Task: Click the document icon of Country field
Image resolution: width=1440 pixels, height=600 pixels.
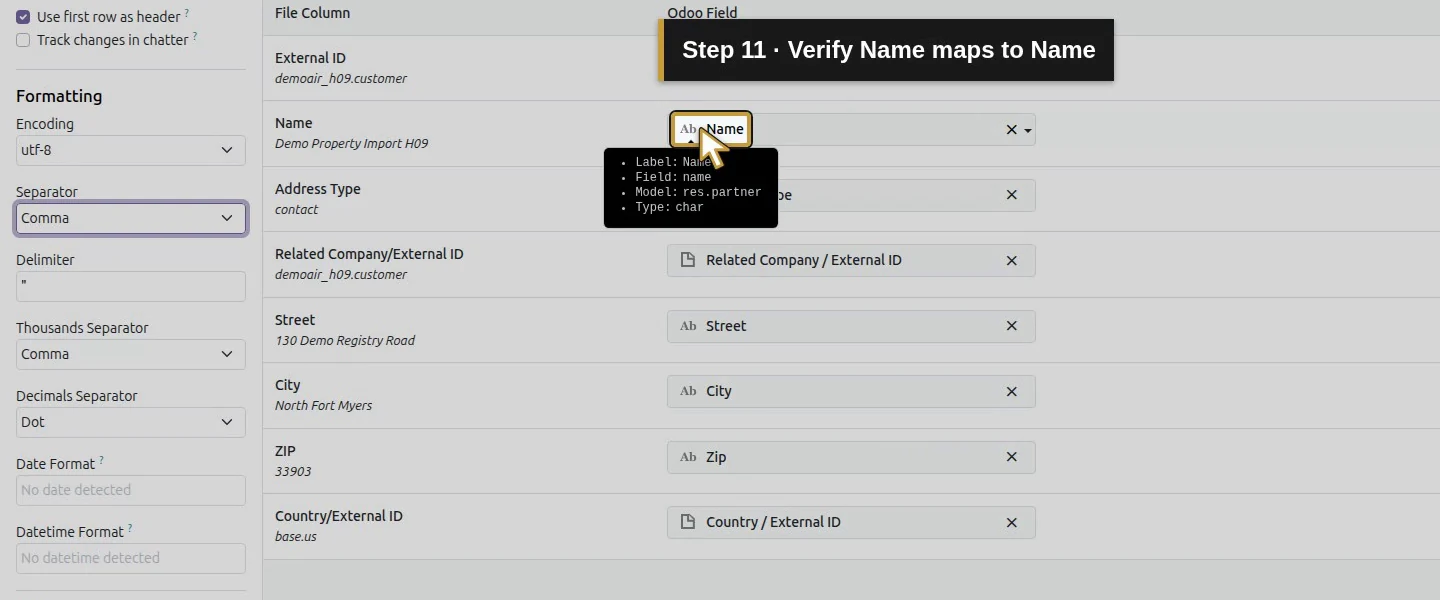Action: [x=687, y=522]
